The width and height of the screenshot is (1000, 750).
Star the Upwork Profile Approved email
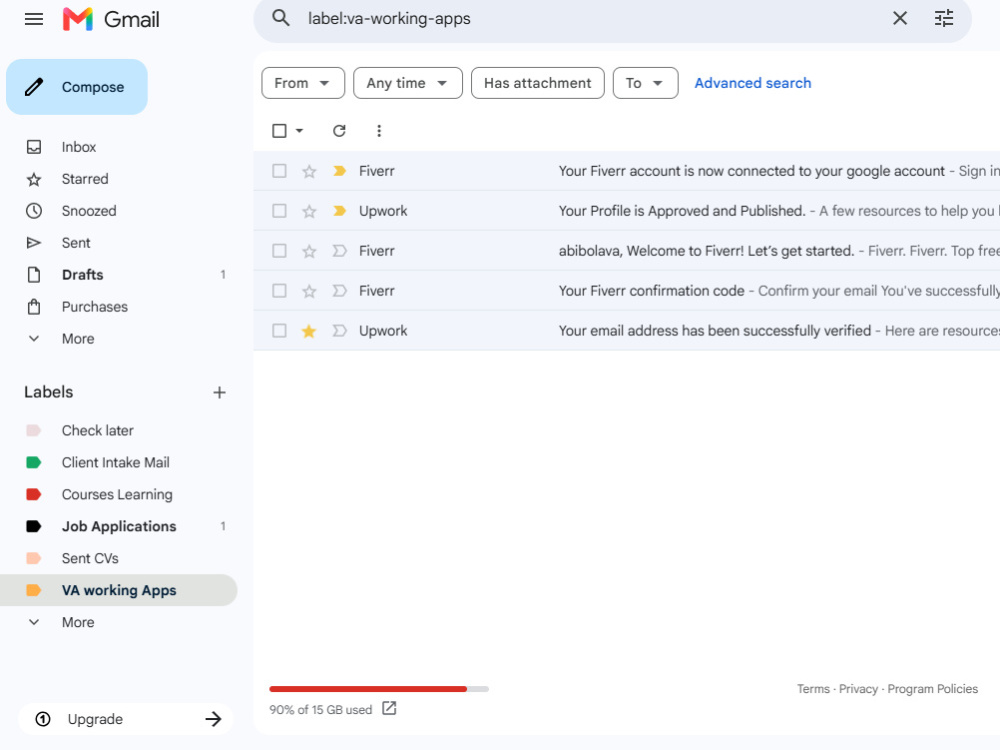(x=309, y=211)
